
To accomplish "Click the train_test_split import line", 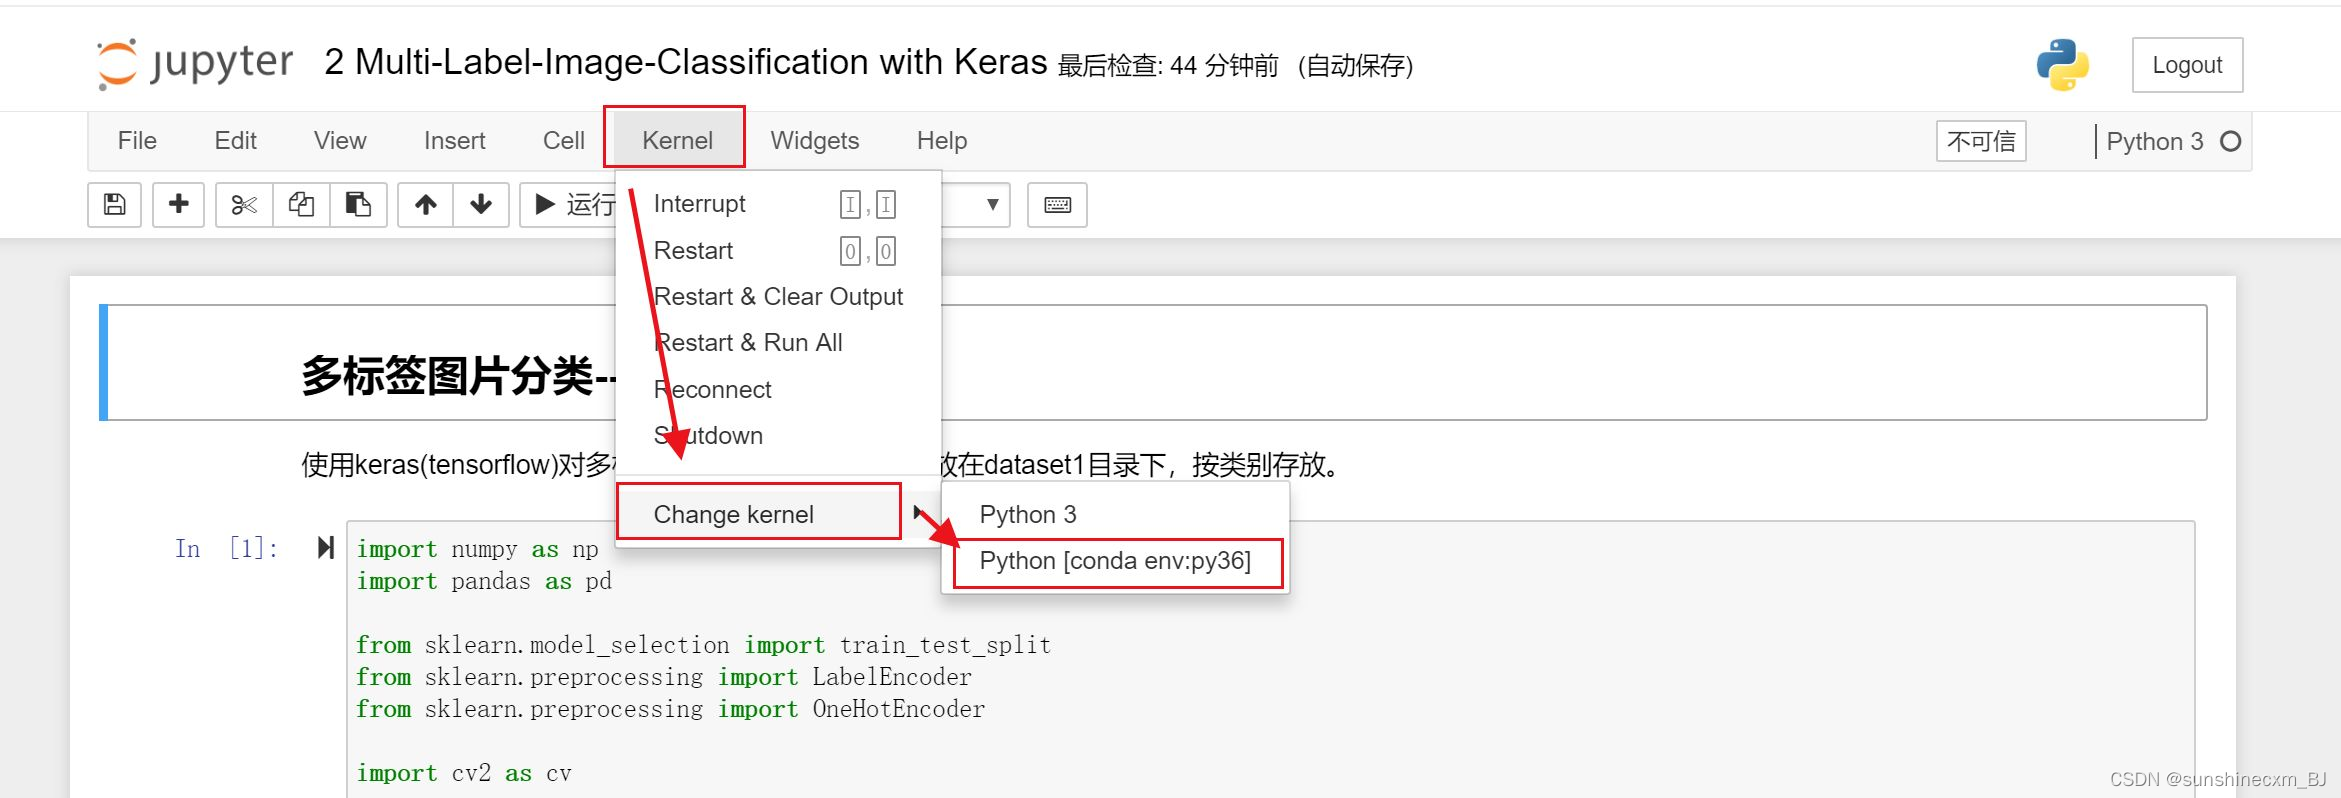I will (x=703, y=645).
